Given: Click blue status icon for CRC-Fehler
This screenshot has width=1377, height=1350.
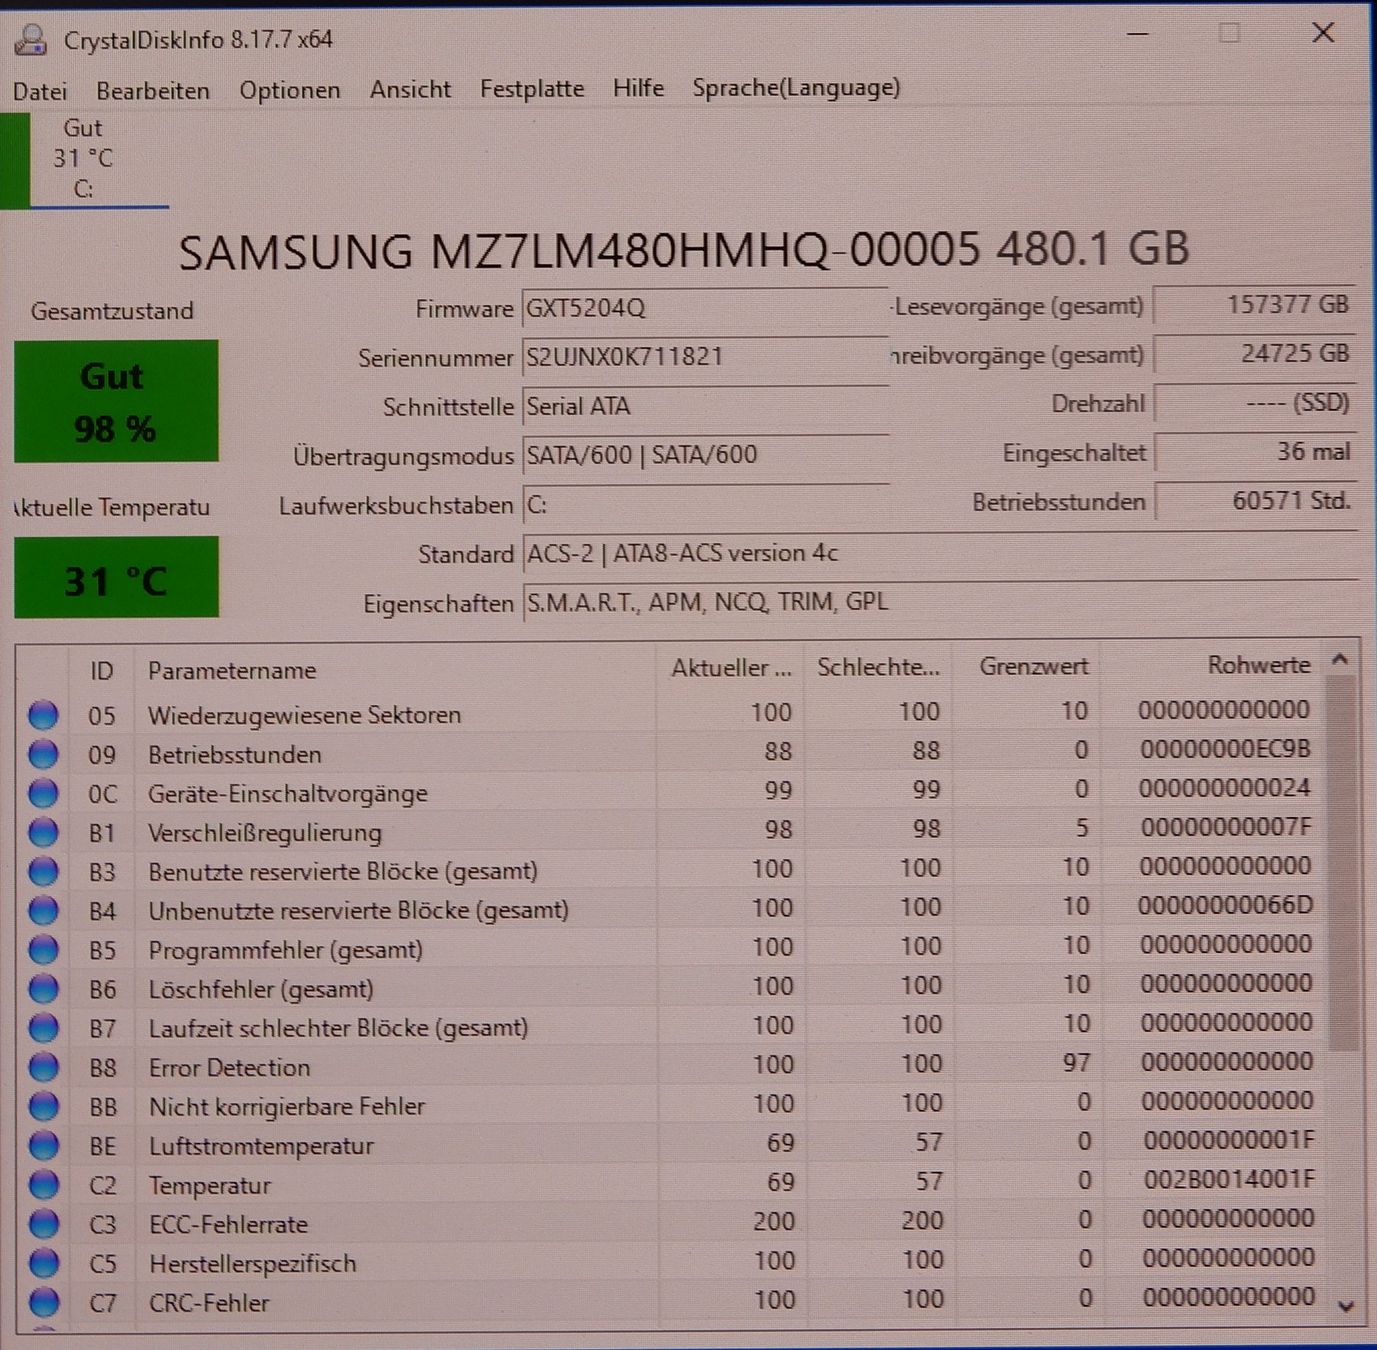Looking at the screenshot, I should pos(43,1302).
